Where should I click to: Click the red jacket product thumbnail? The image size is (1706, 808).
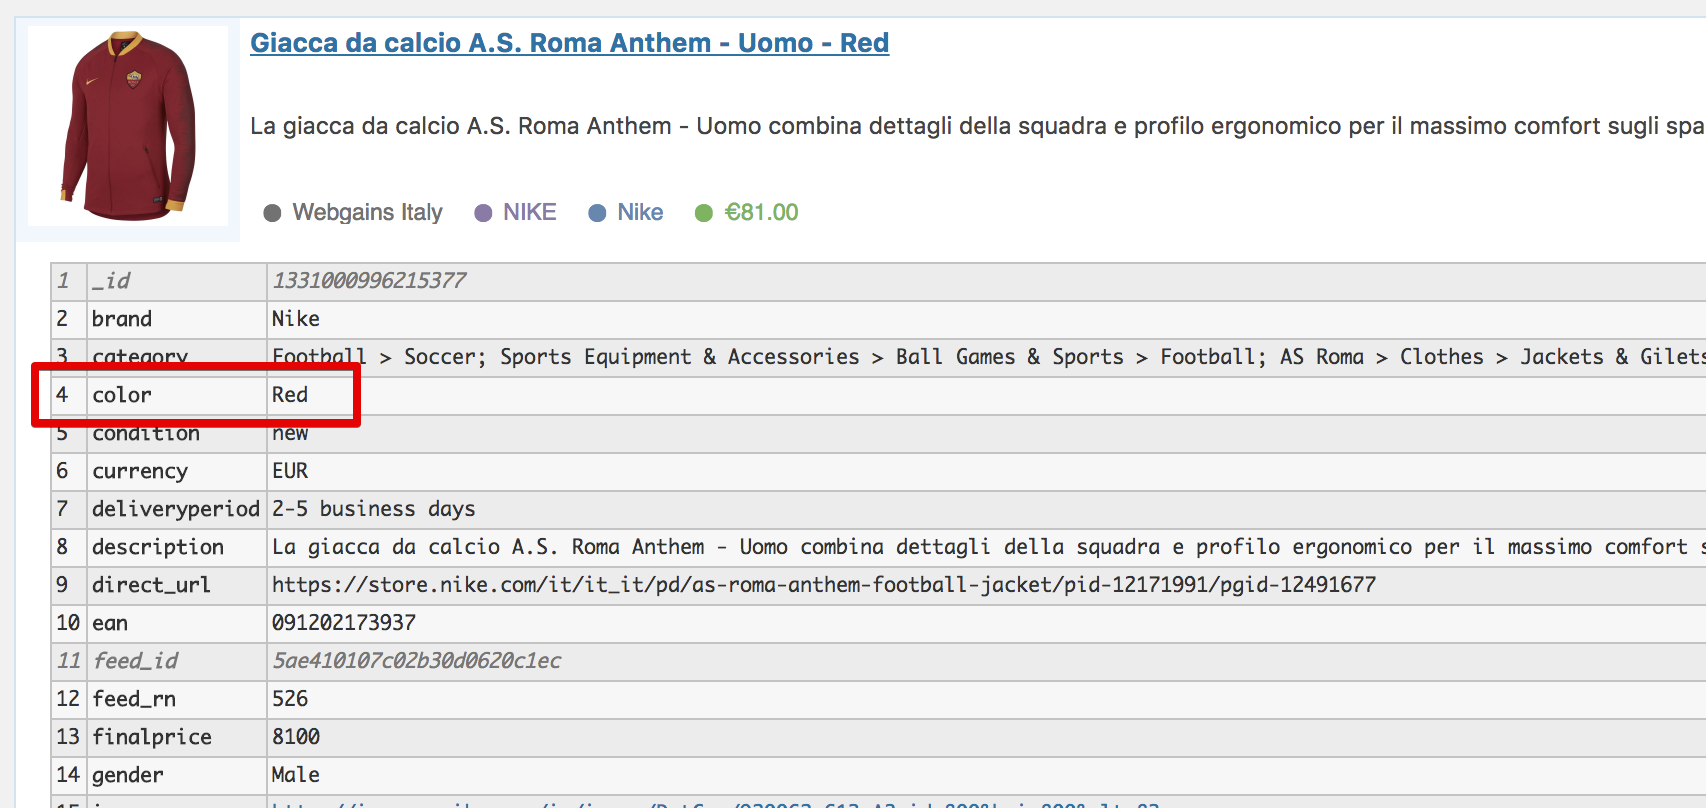(128, 126)
